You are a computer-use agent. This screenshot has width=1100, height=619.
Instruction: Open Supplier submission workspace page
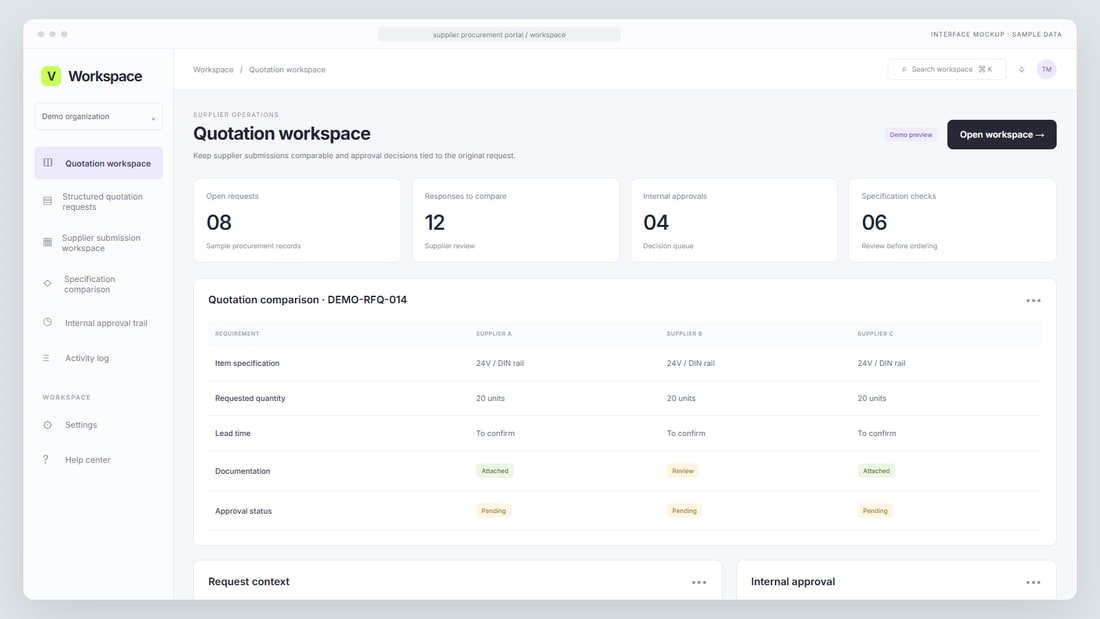pyautogui.click(x=98, y=243)
